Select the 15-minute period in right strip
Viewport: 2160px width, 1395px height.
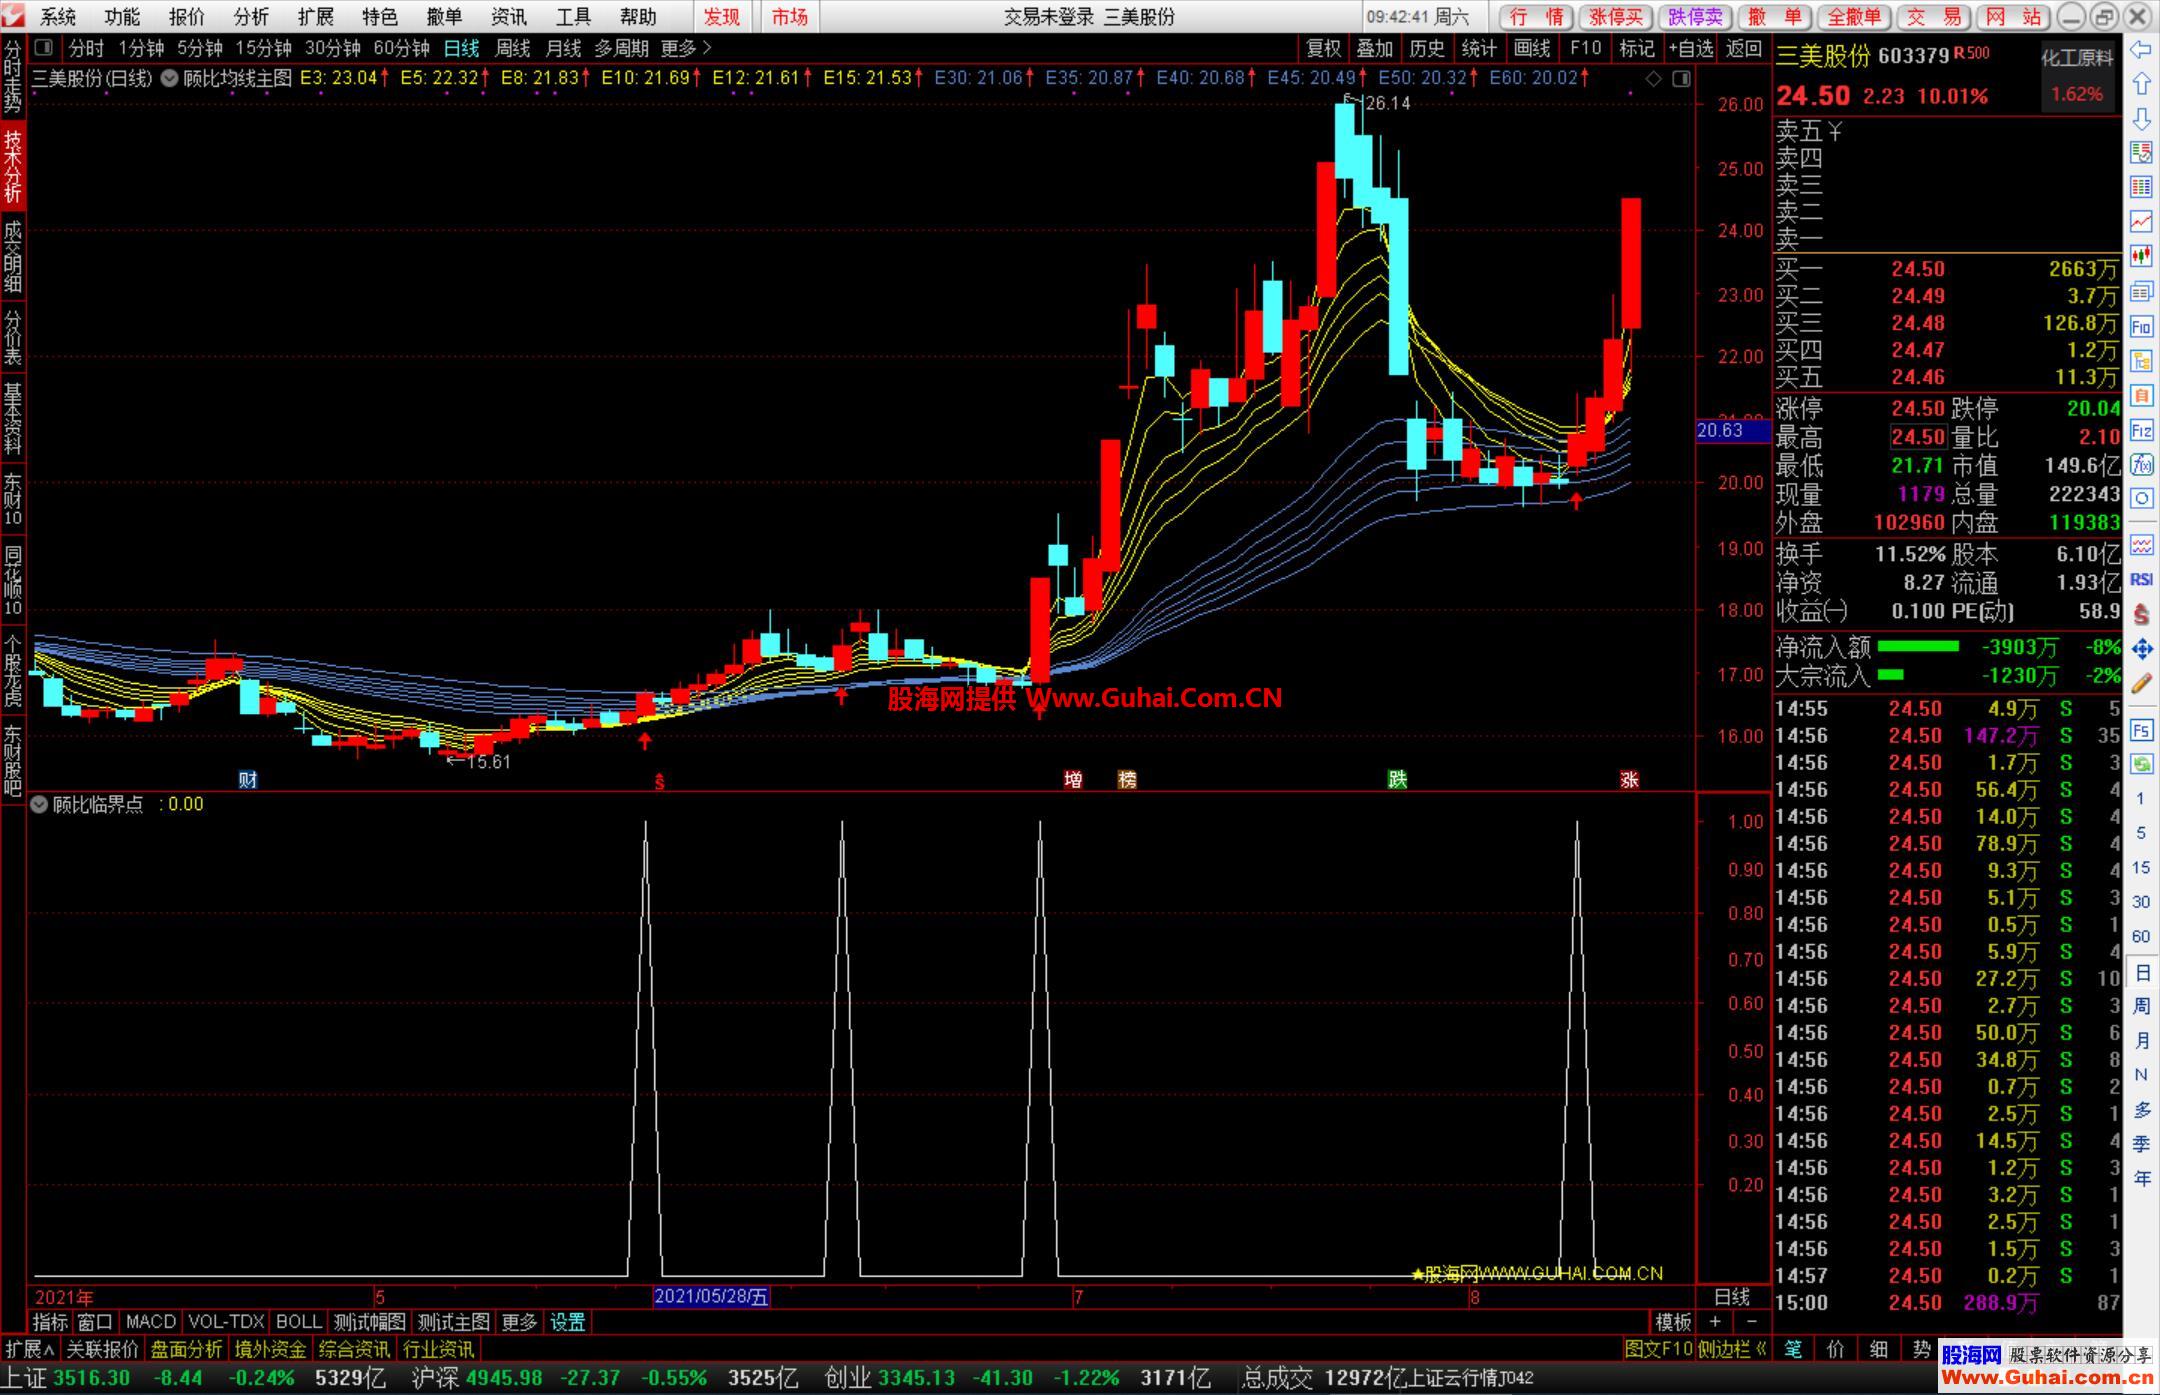2141,867
